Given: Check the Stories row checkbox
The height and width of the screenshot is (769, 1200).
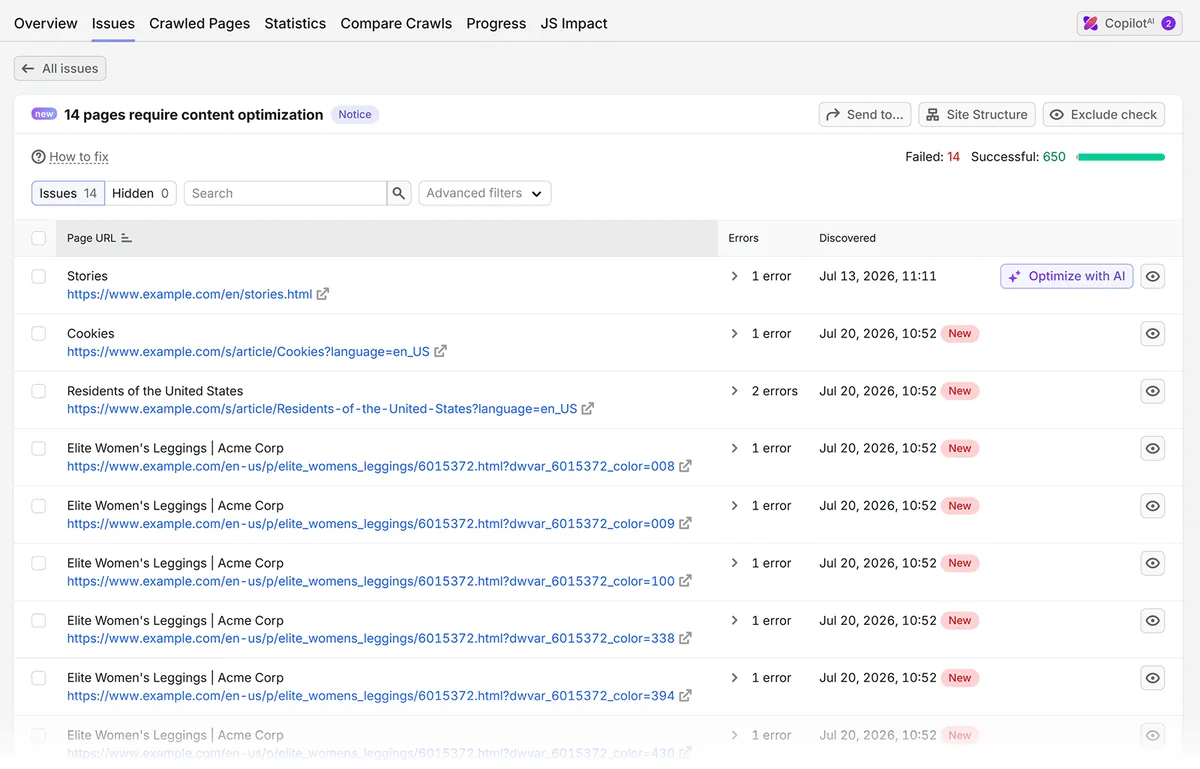Looking at the screenshot, I should (38, 276).
